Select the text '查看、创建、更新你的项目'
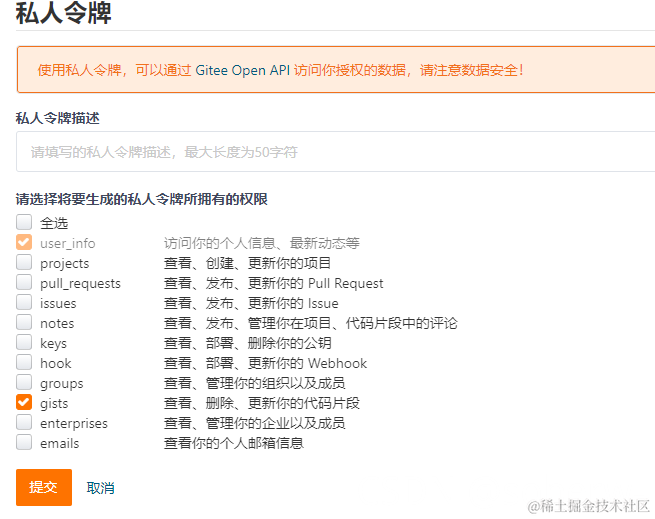655x519 pixels. [x=247, y=263]
